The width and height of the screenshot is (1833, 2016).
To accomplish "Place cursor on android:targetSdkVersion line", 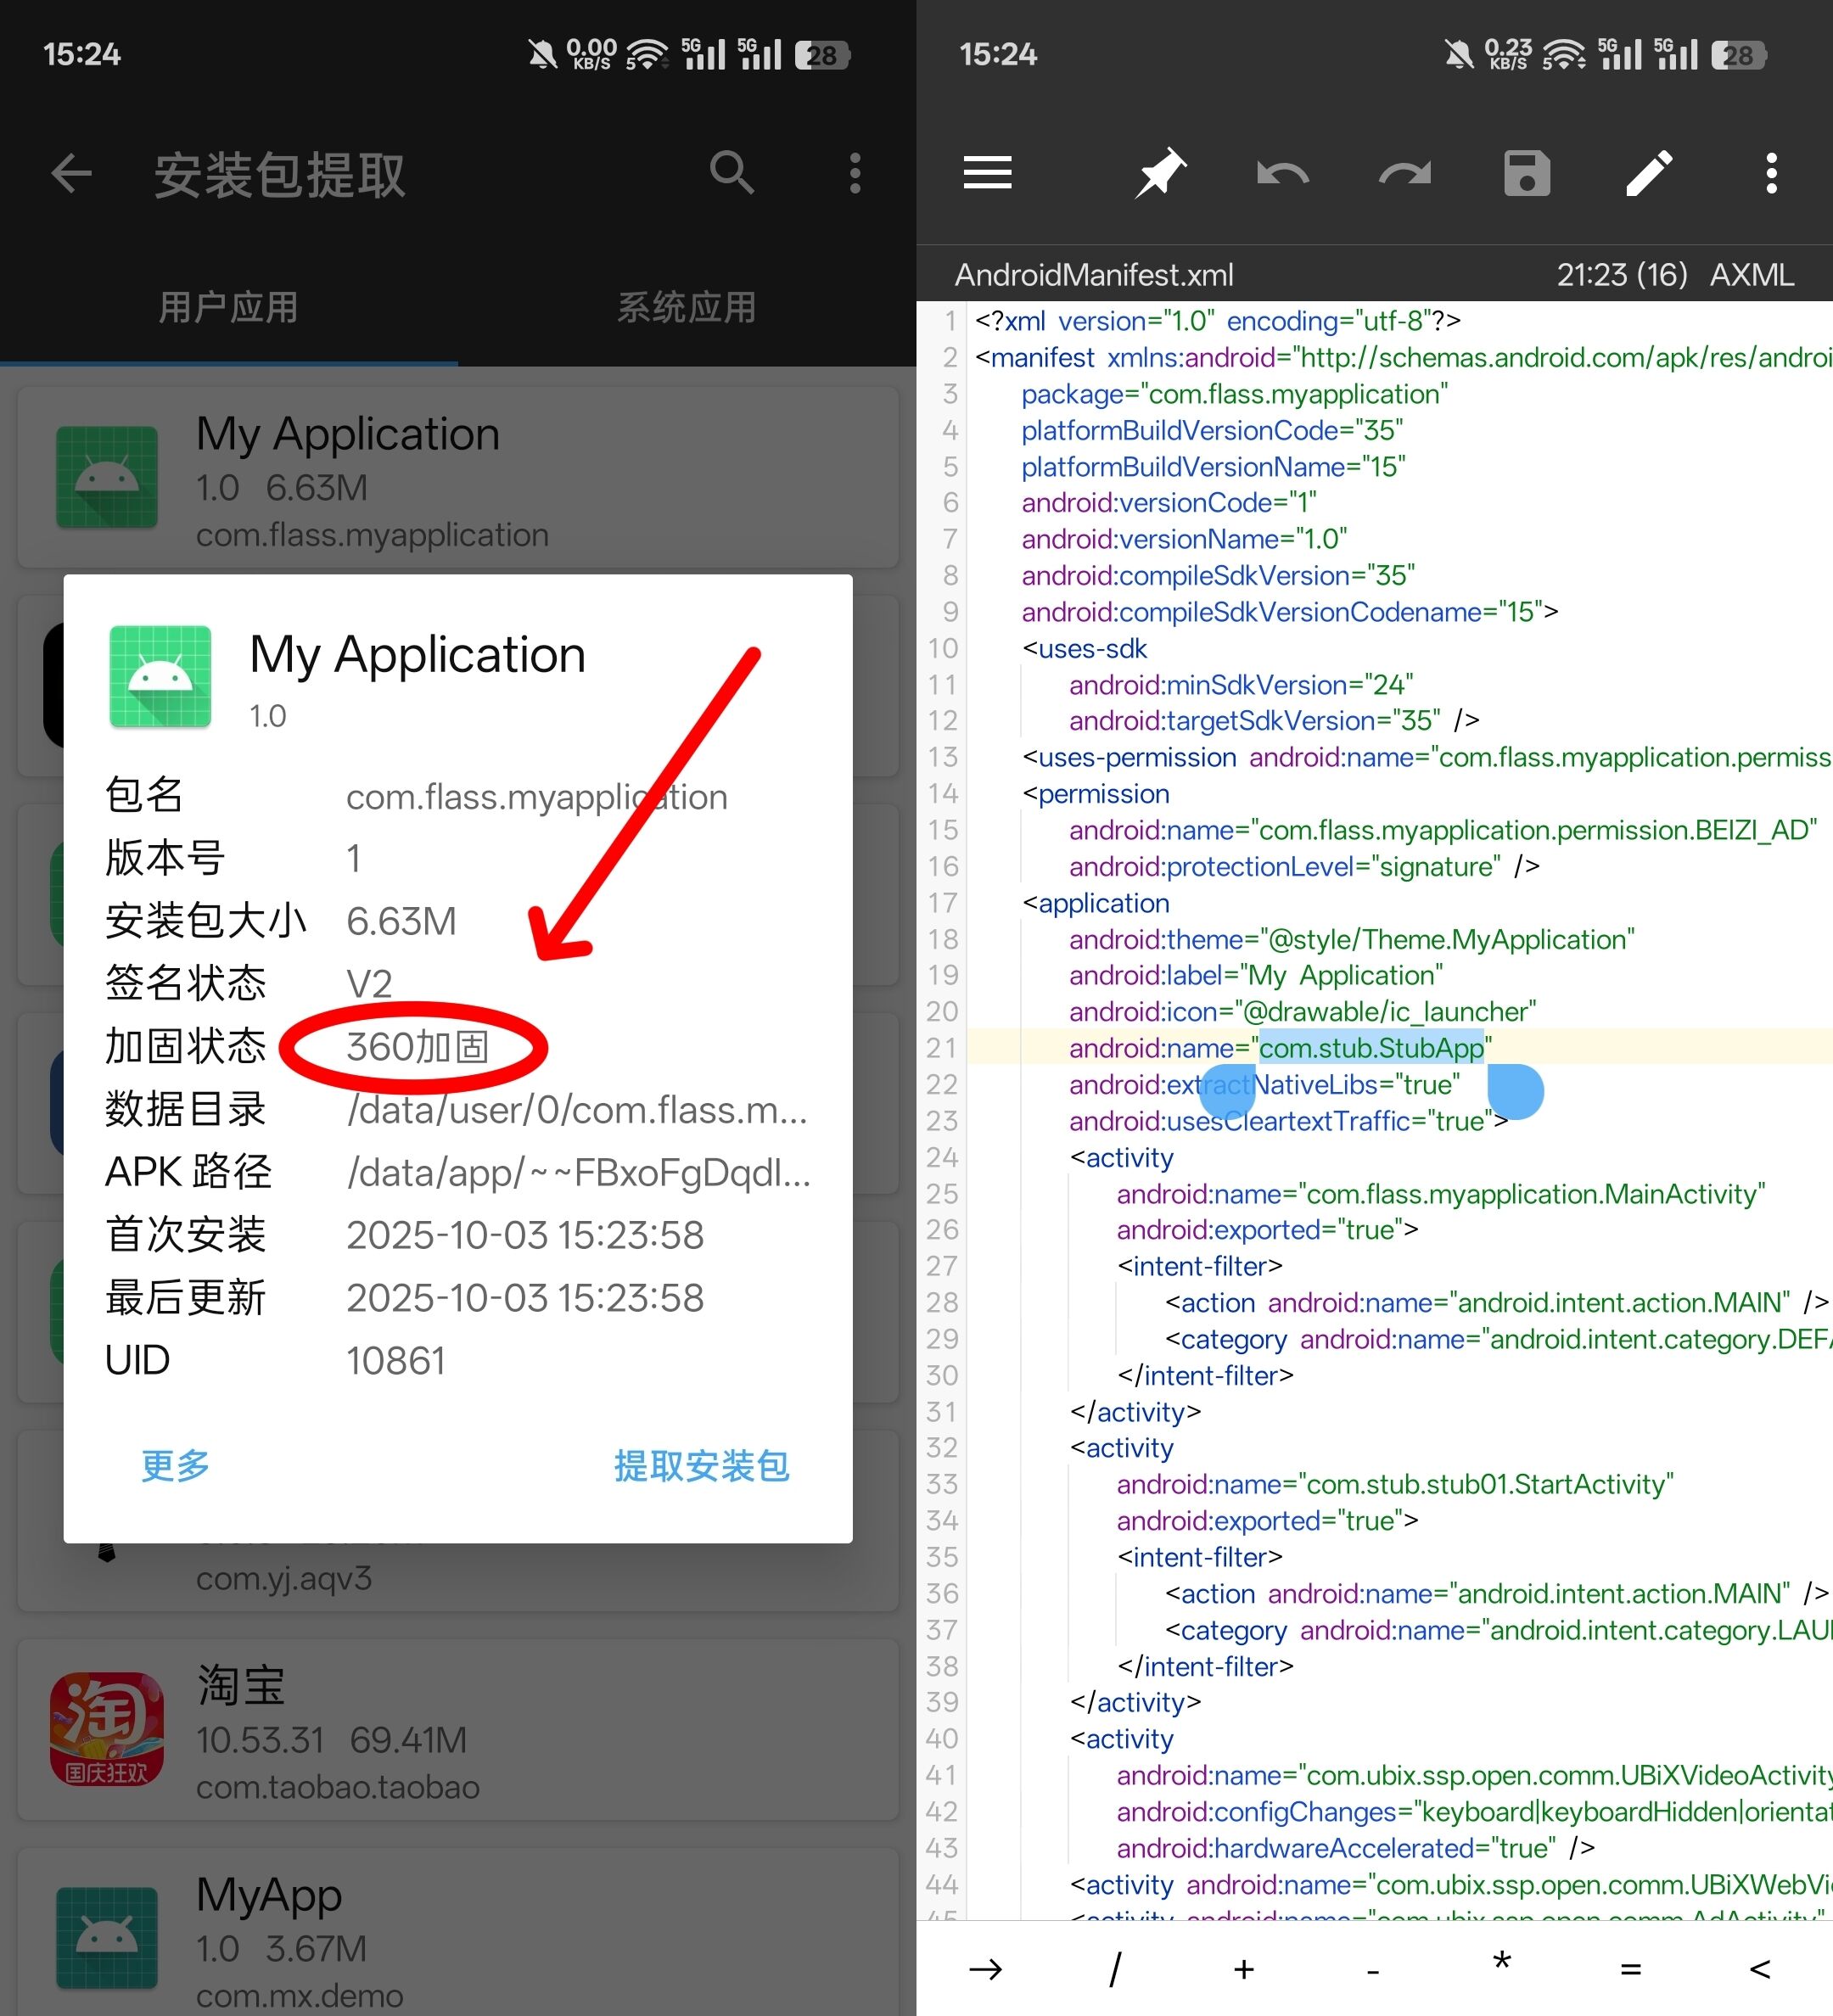I will [x=1274, y=720].
